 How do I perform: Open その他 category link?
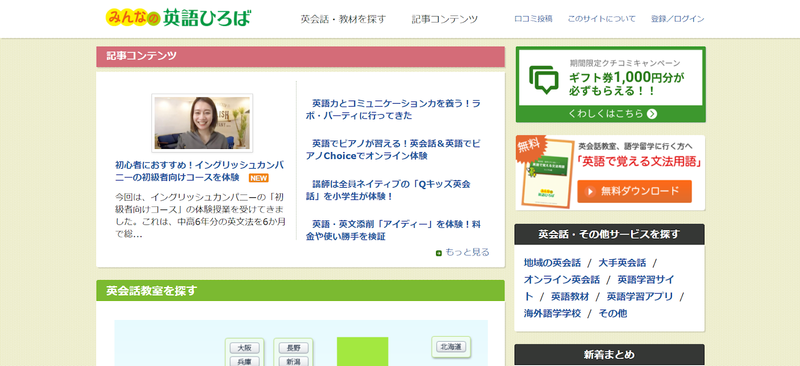pos(613,313)
